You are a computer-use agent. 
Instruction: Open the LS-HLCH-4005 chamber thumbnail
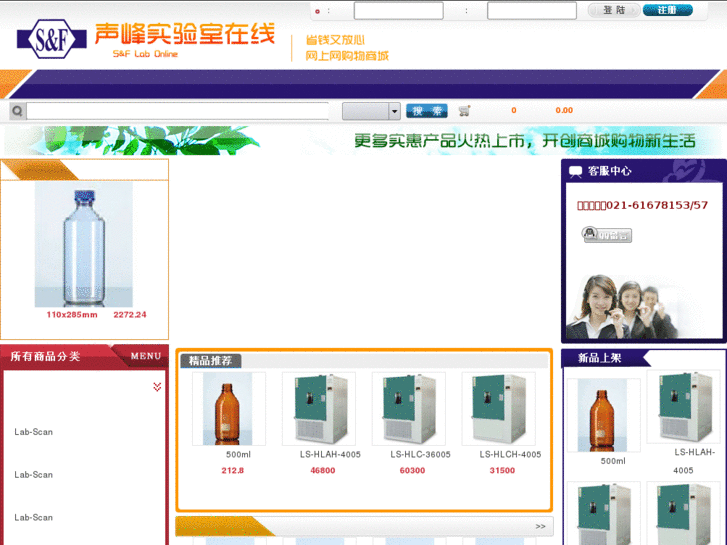(x=498, y=409)
